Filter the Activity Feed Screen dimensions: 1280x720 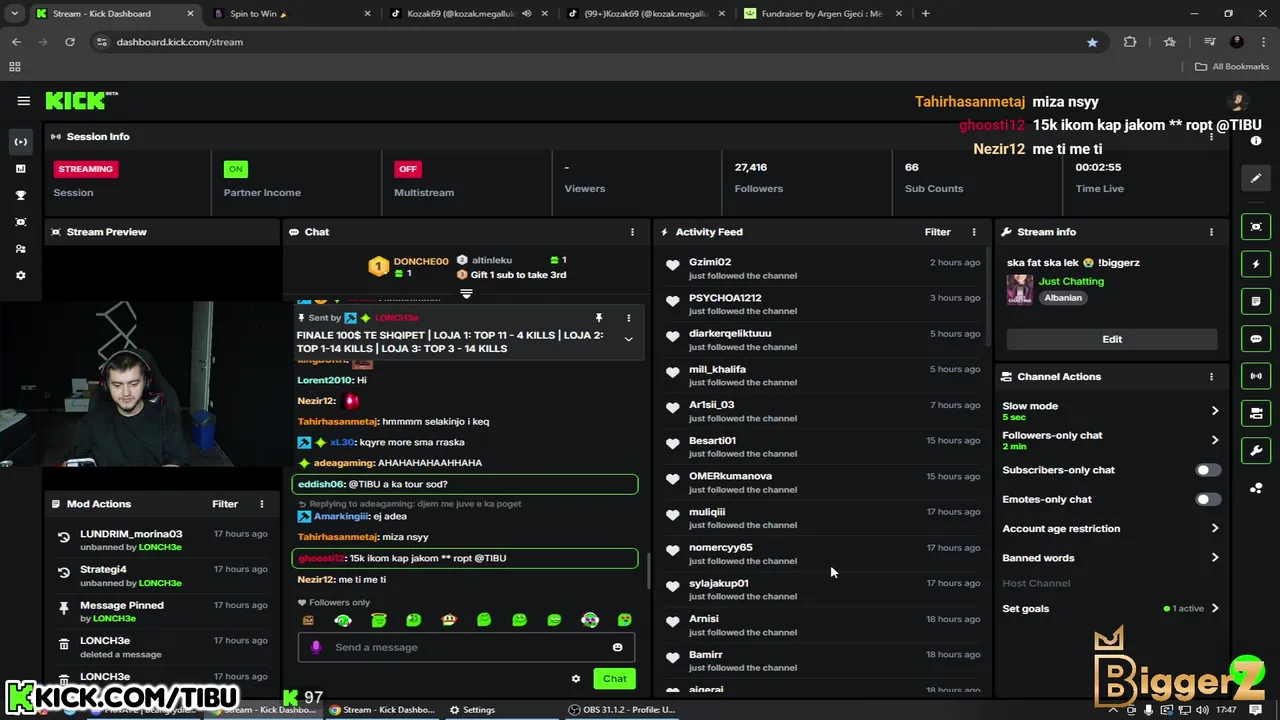937,232
